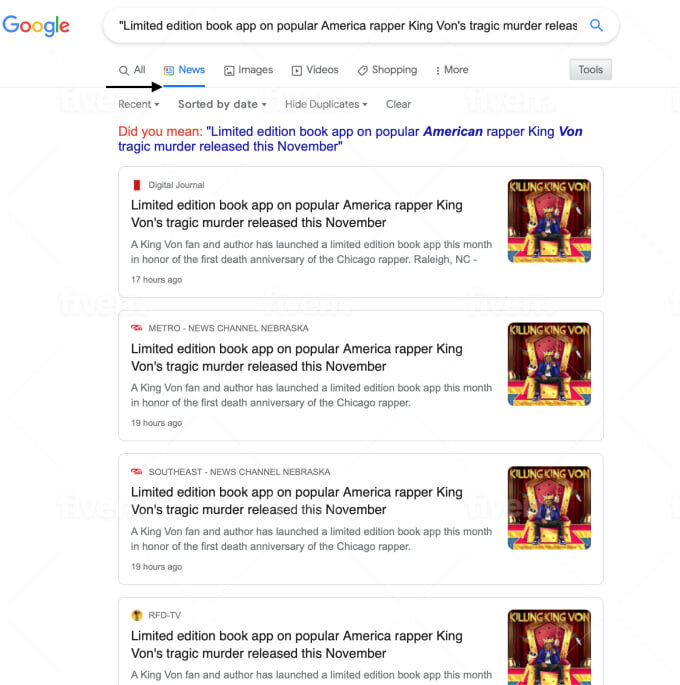Expand the More options menu
Screen dimensions: 680x685
(452, 70)
